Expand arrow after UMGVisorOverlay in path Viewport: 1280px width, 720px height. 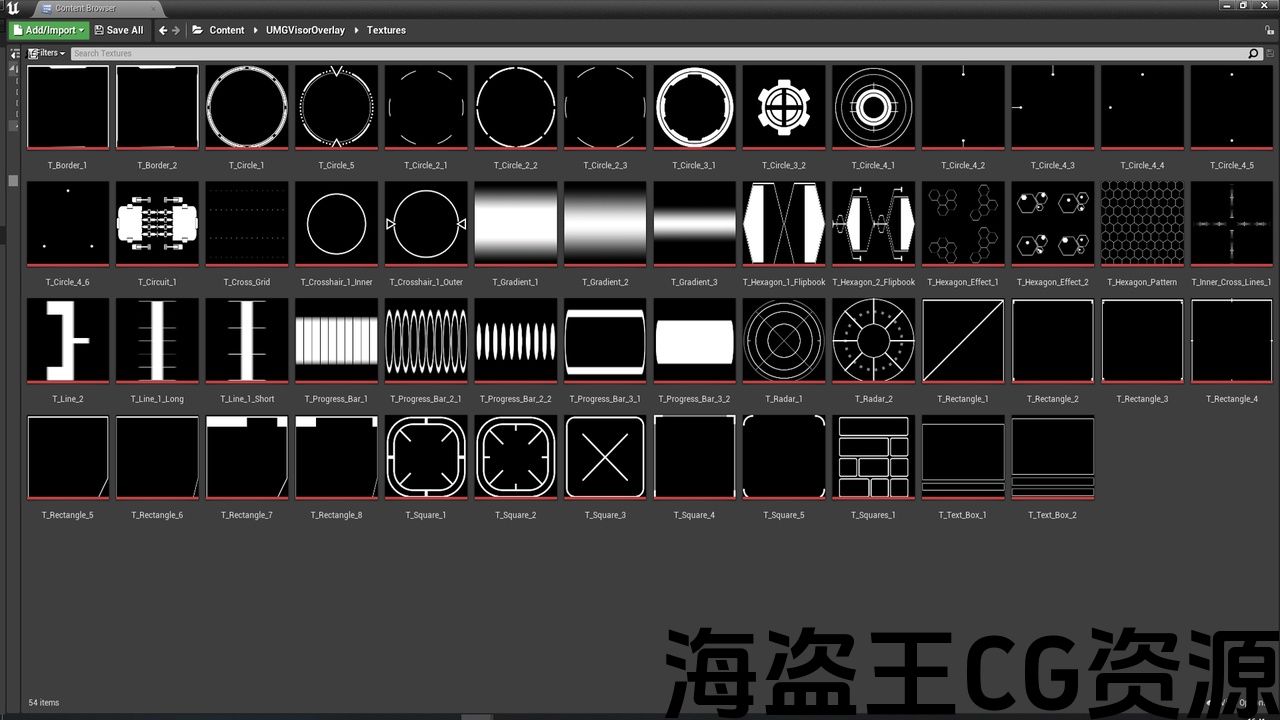356,30
